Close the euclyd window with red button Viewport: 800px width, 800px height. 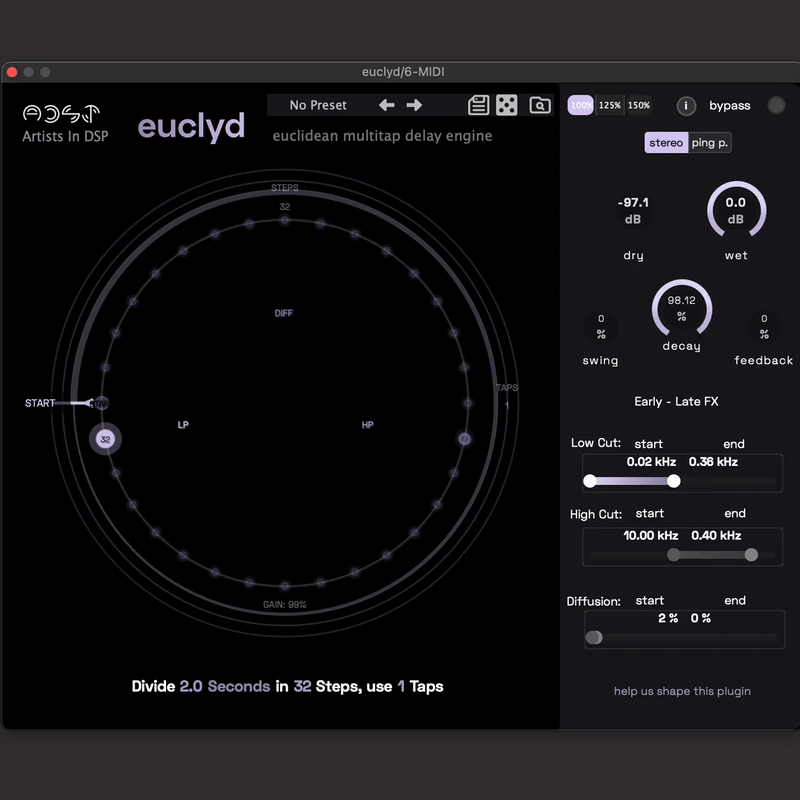pos(12,72)
